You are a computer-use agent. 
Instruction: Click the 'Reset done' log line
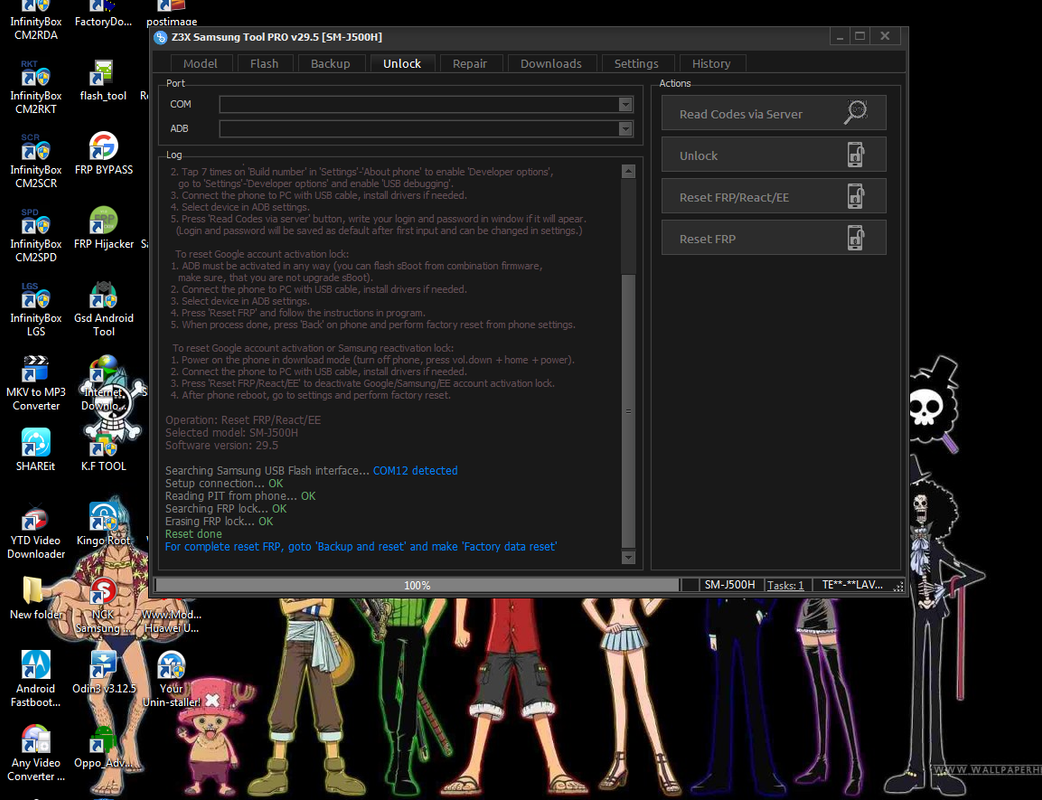(x=193, y=534)
